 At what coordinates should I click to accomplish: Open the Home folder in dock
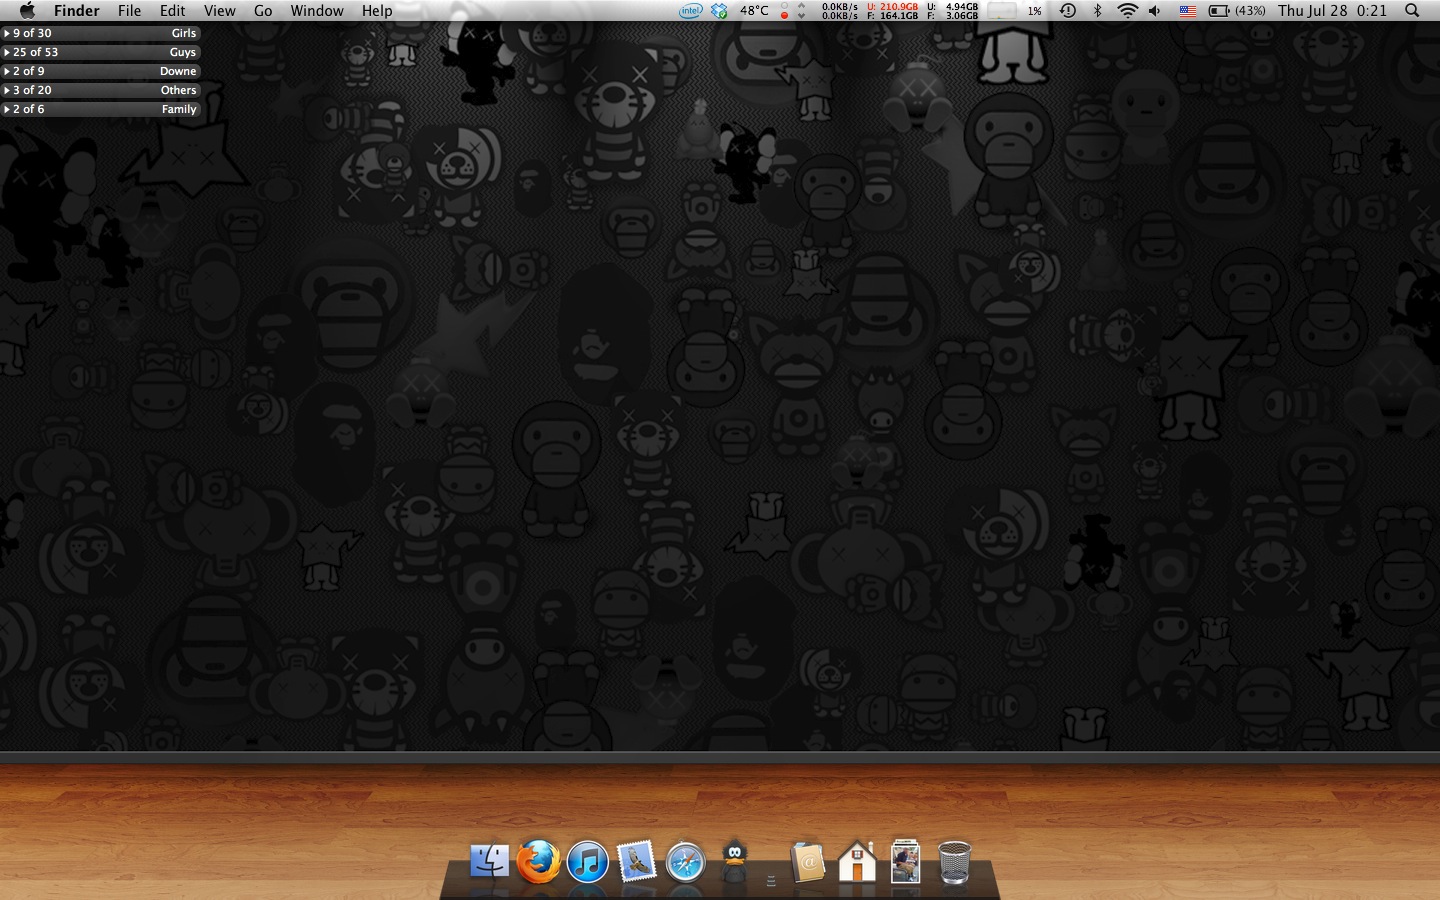(x=857, y=861)
